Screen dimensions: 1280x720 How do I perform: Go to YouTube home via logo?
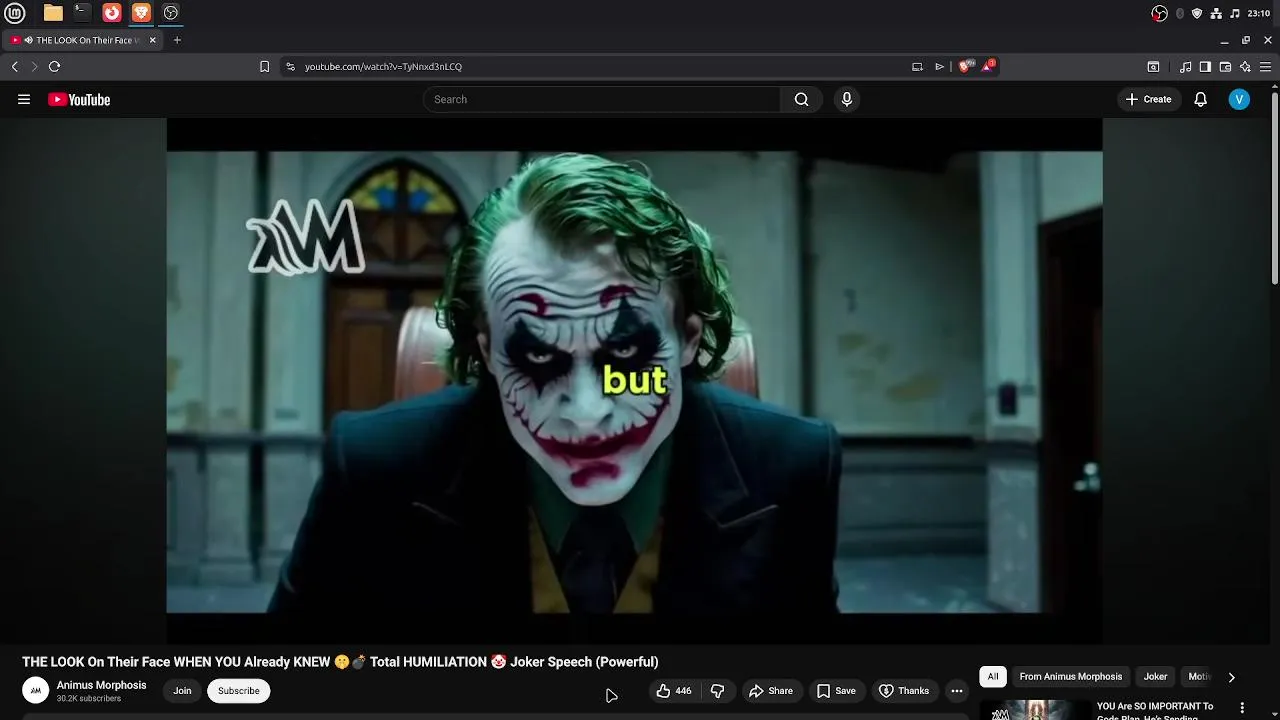click(x=79, y=99)
